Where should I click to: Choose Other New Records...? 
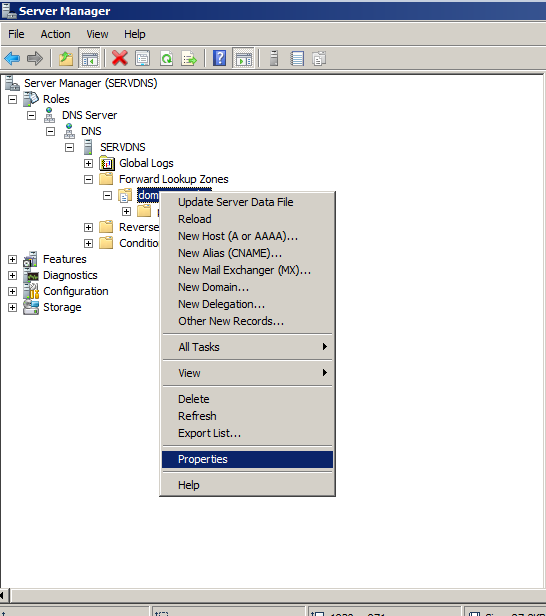247,321
